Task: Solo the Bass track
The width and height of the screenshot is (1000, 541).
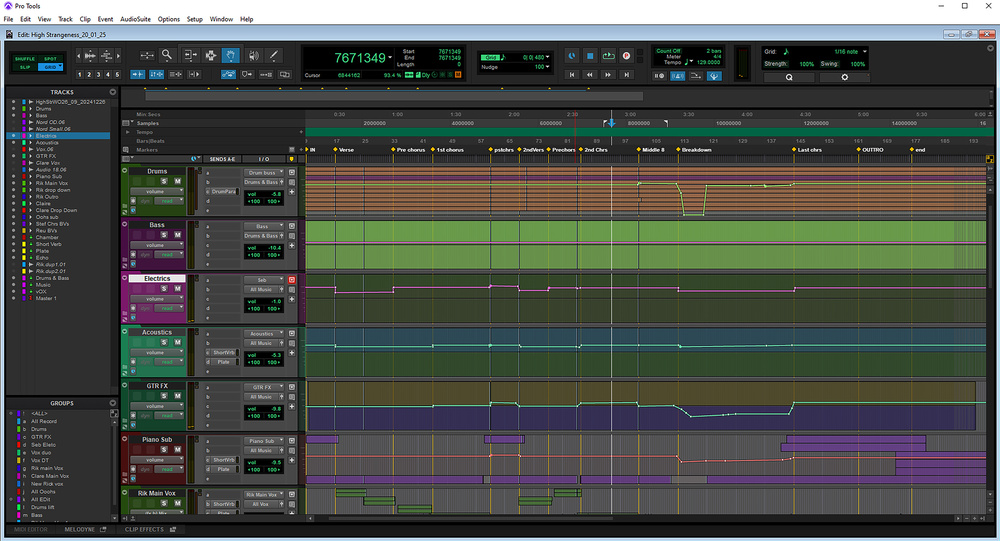Action: click(x=164, y=235)
